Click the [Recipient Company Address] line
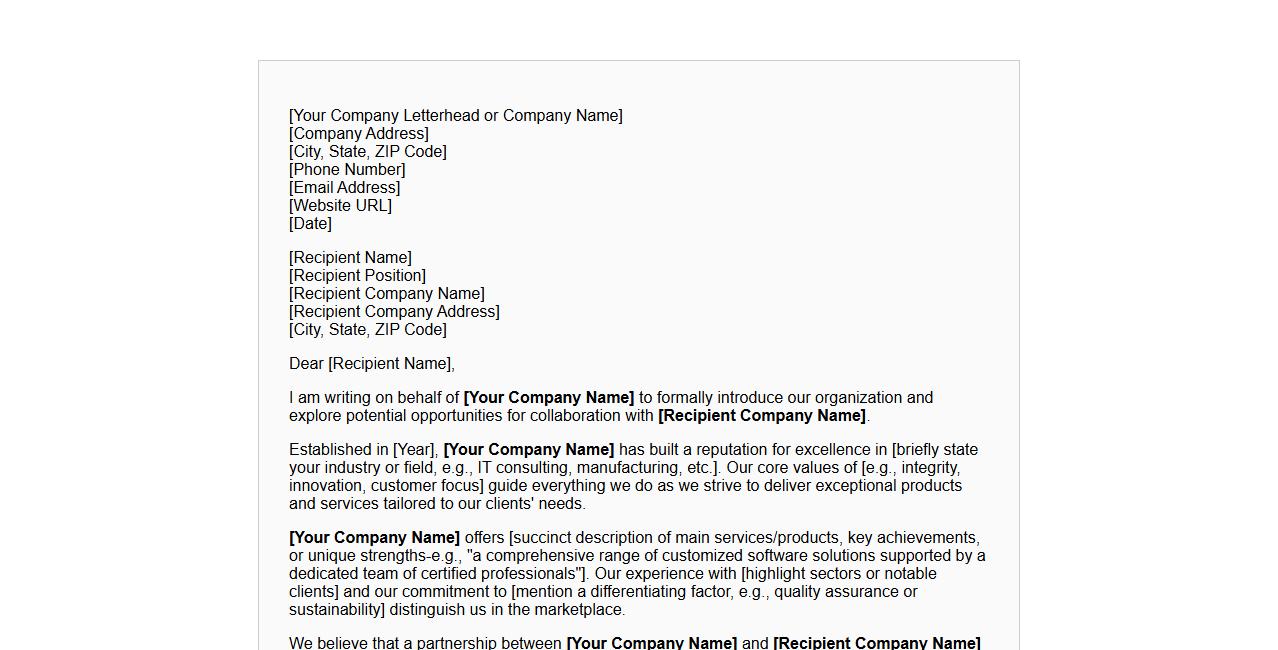The width and height of the screenshot is (1278, 650). (x=394, y=312)
